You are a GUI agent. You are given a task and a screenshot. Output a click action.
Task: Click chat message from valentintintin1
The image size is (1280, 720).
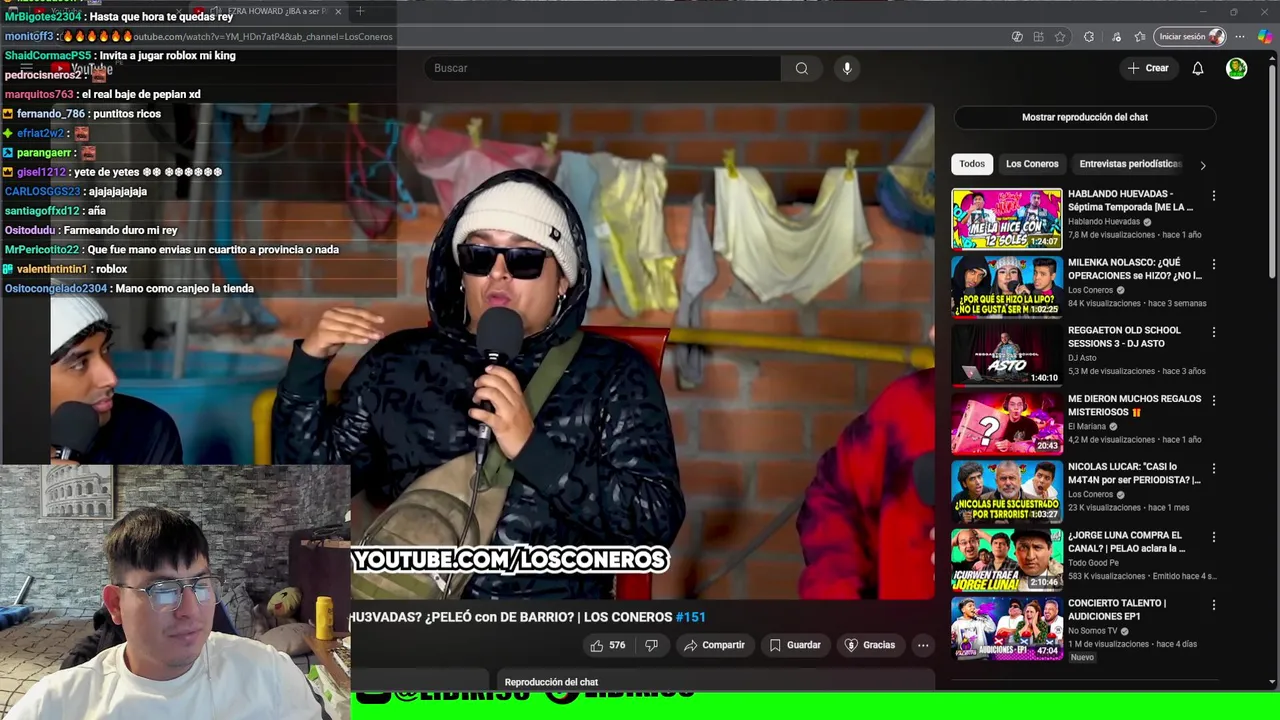coord(66,269)
